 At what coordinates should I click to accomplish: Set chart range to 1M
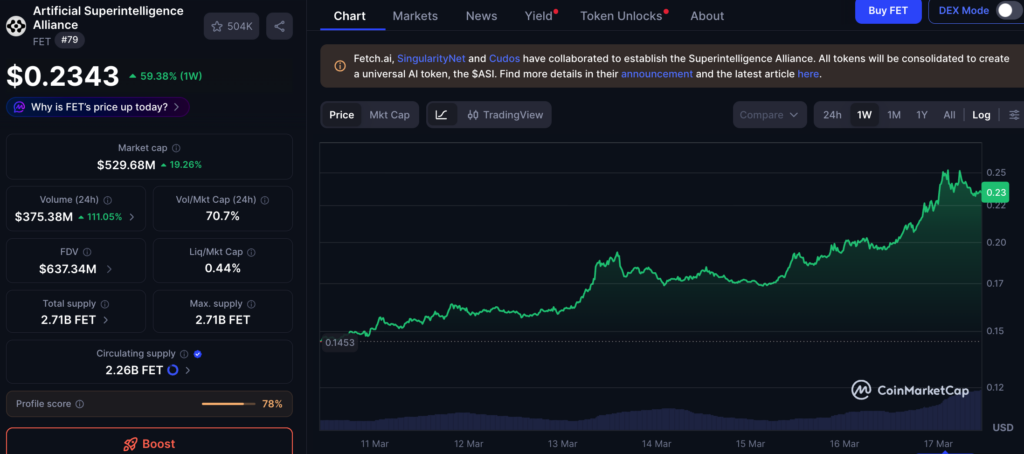(894, 115)
